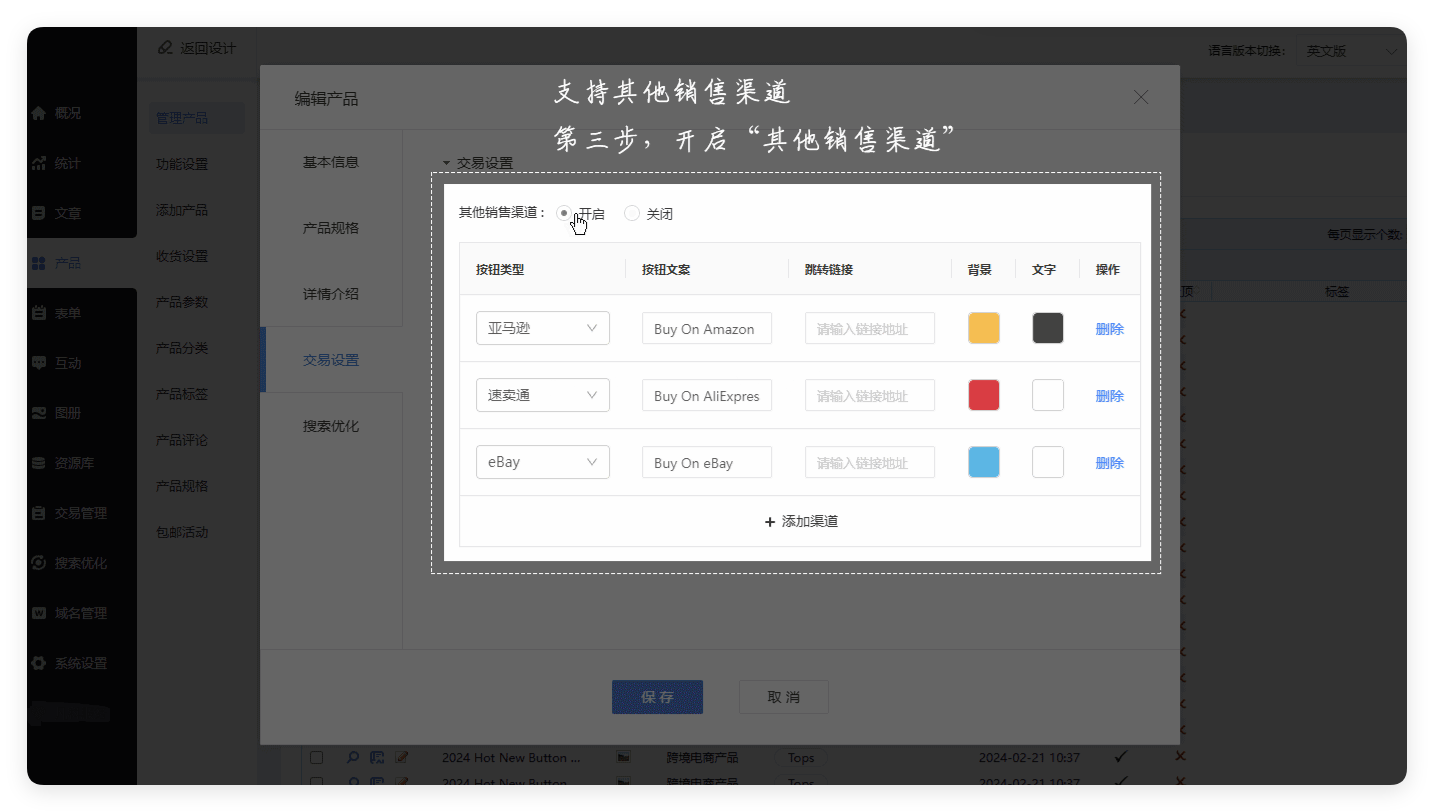Switch to the 基本信息 tab
Viewport: 1434px width, 812px height.
[x=331, y=162]
